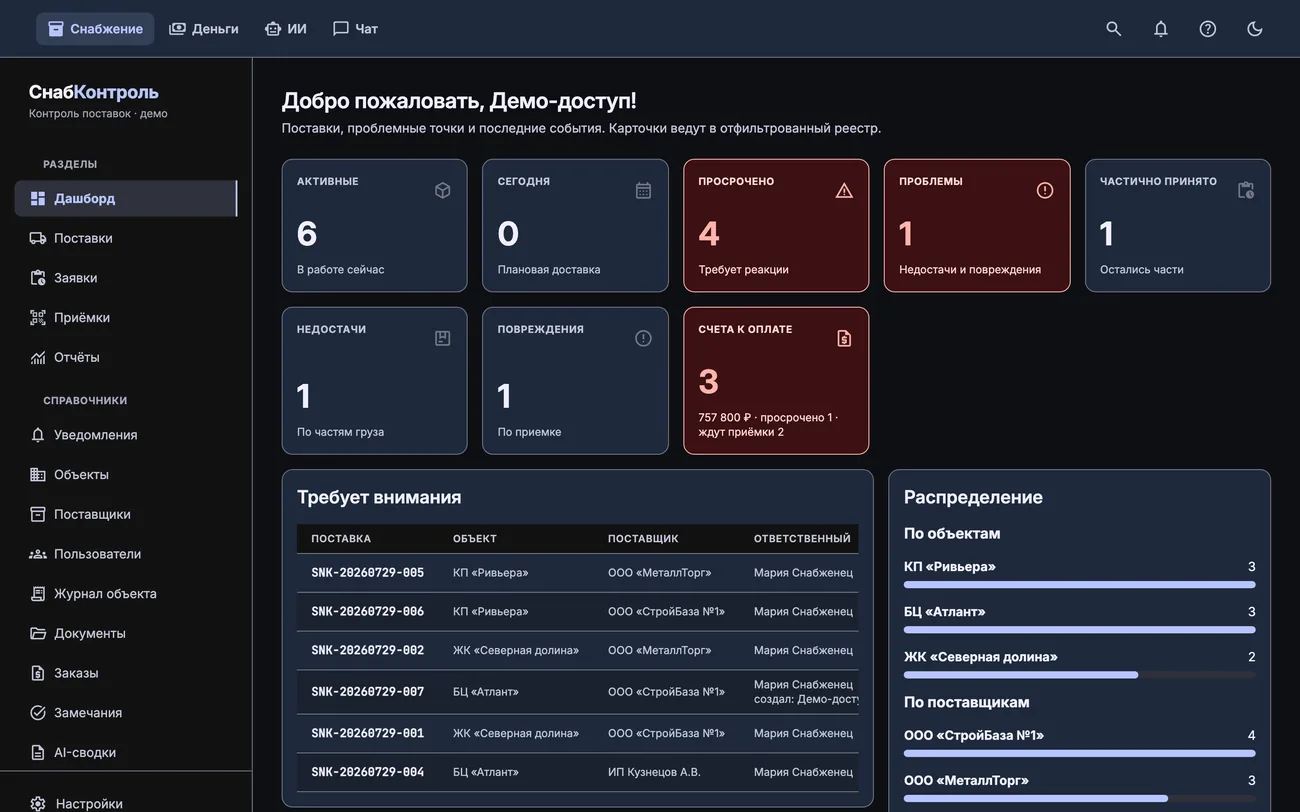Image resolution: width=1300 pixels, height=812 pixels.
Task: Open shipment SNK-20260729-002
Action: [368, 650]
